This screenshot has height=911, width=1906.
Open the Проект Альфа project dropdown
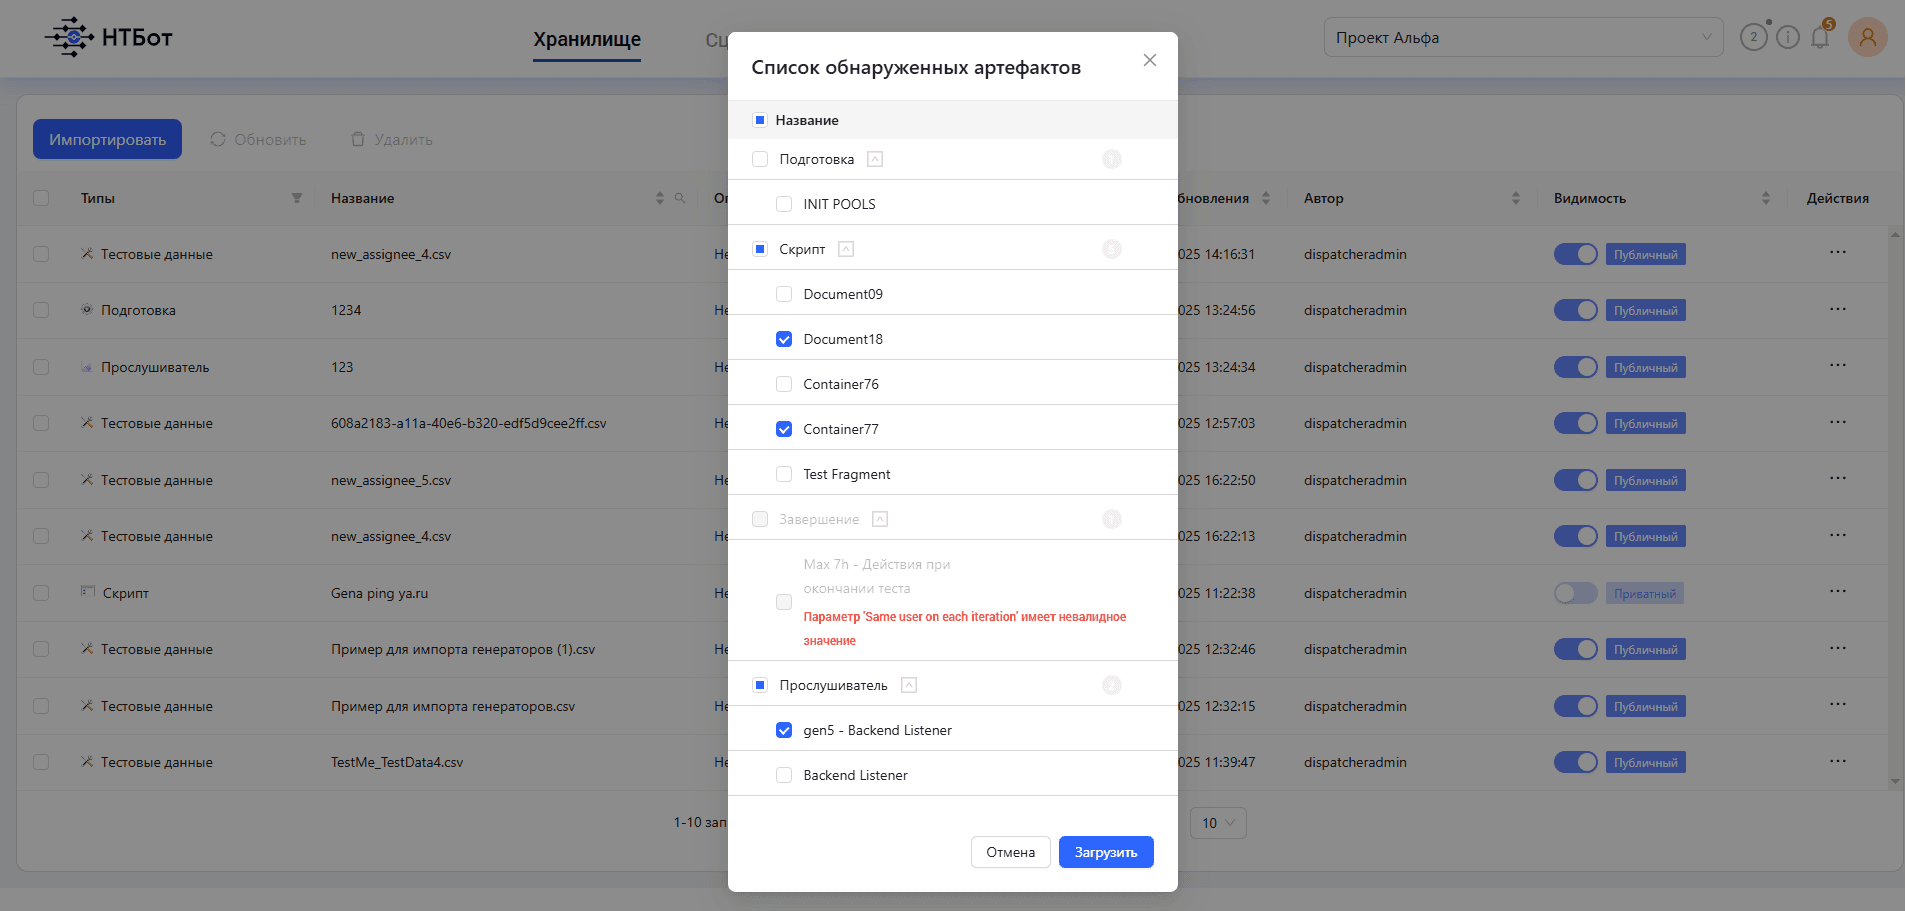point(1524,38)
